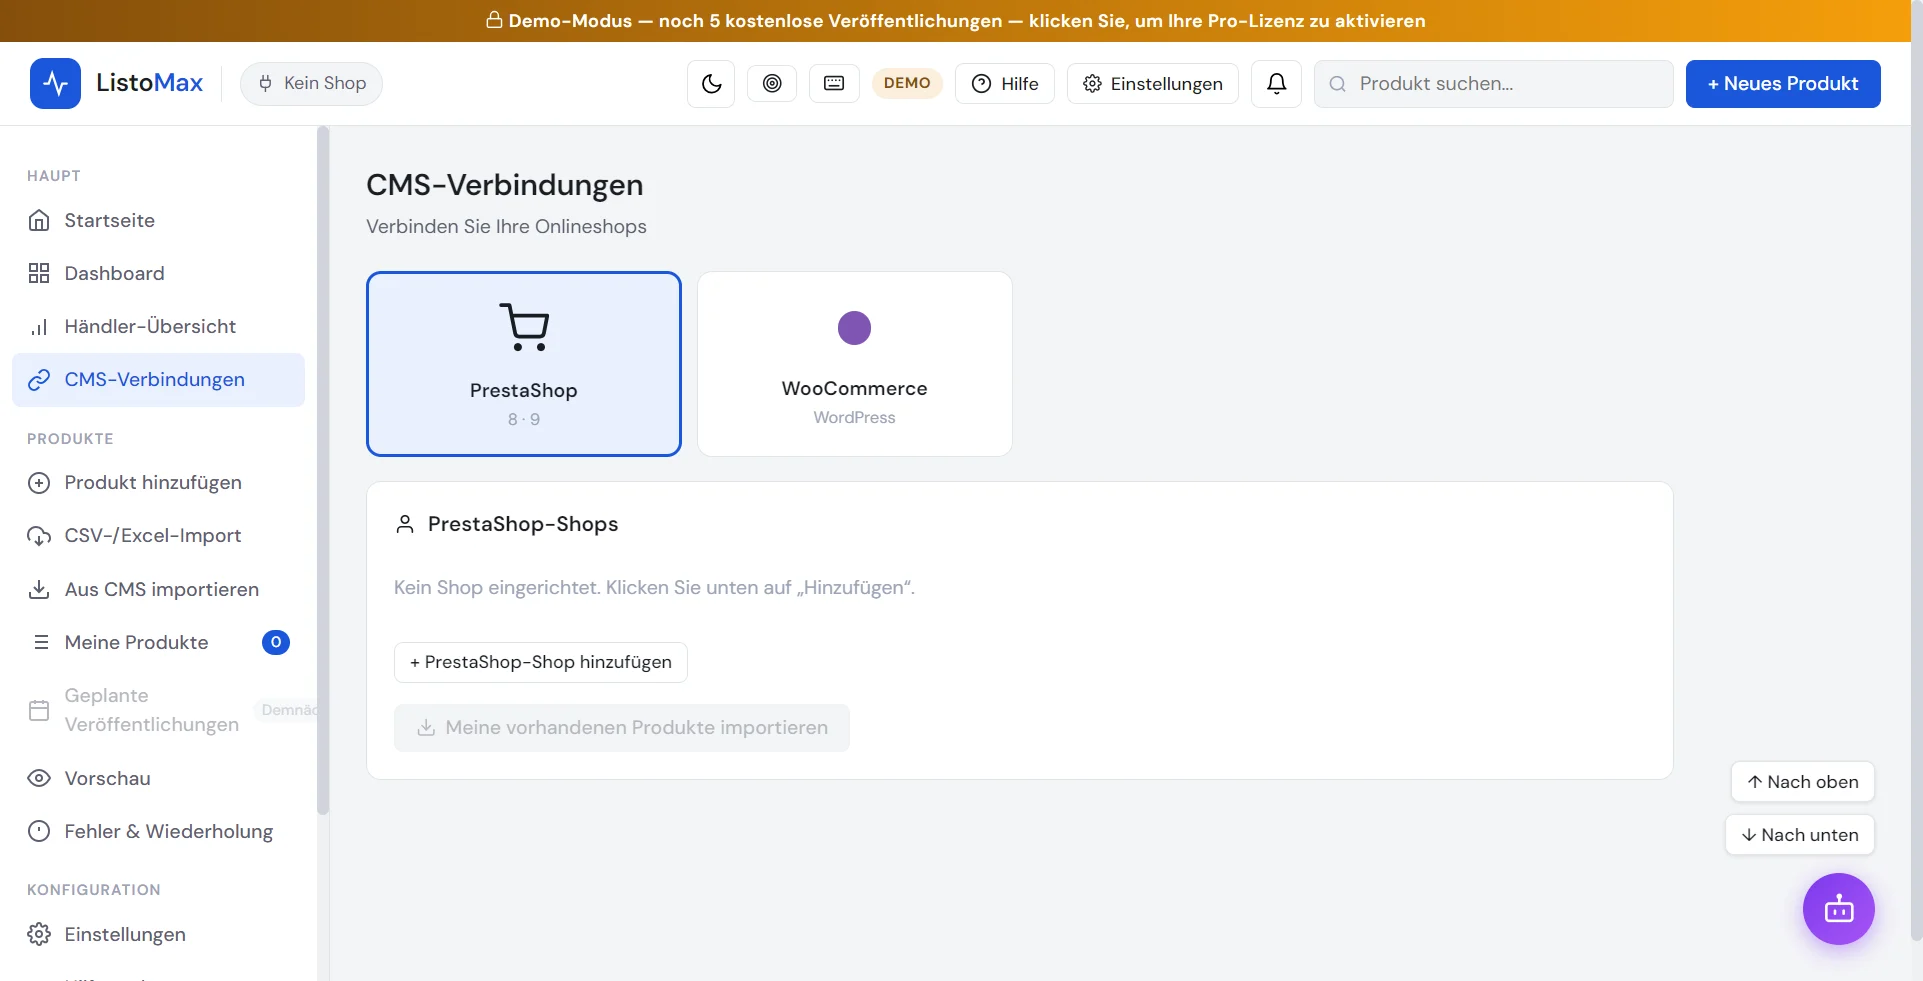The image size is (1923, 981).
Task: Click the Nach unten button
Action: coord(1800,835)
